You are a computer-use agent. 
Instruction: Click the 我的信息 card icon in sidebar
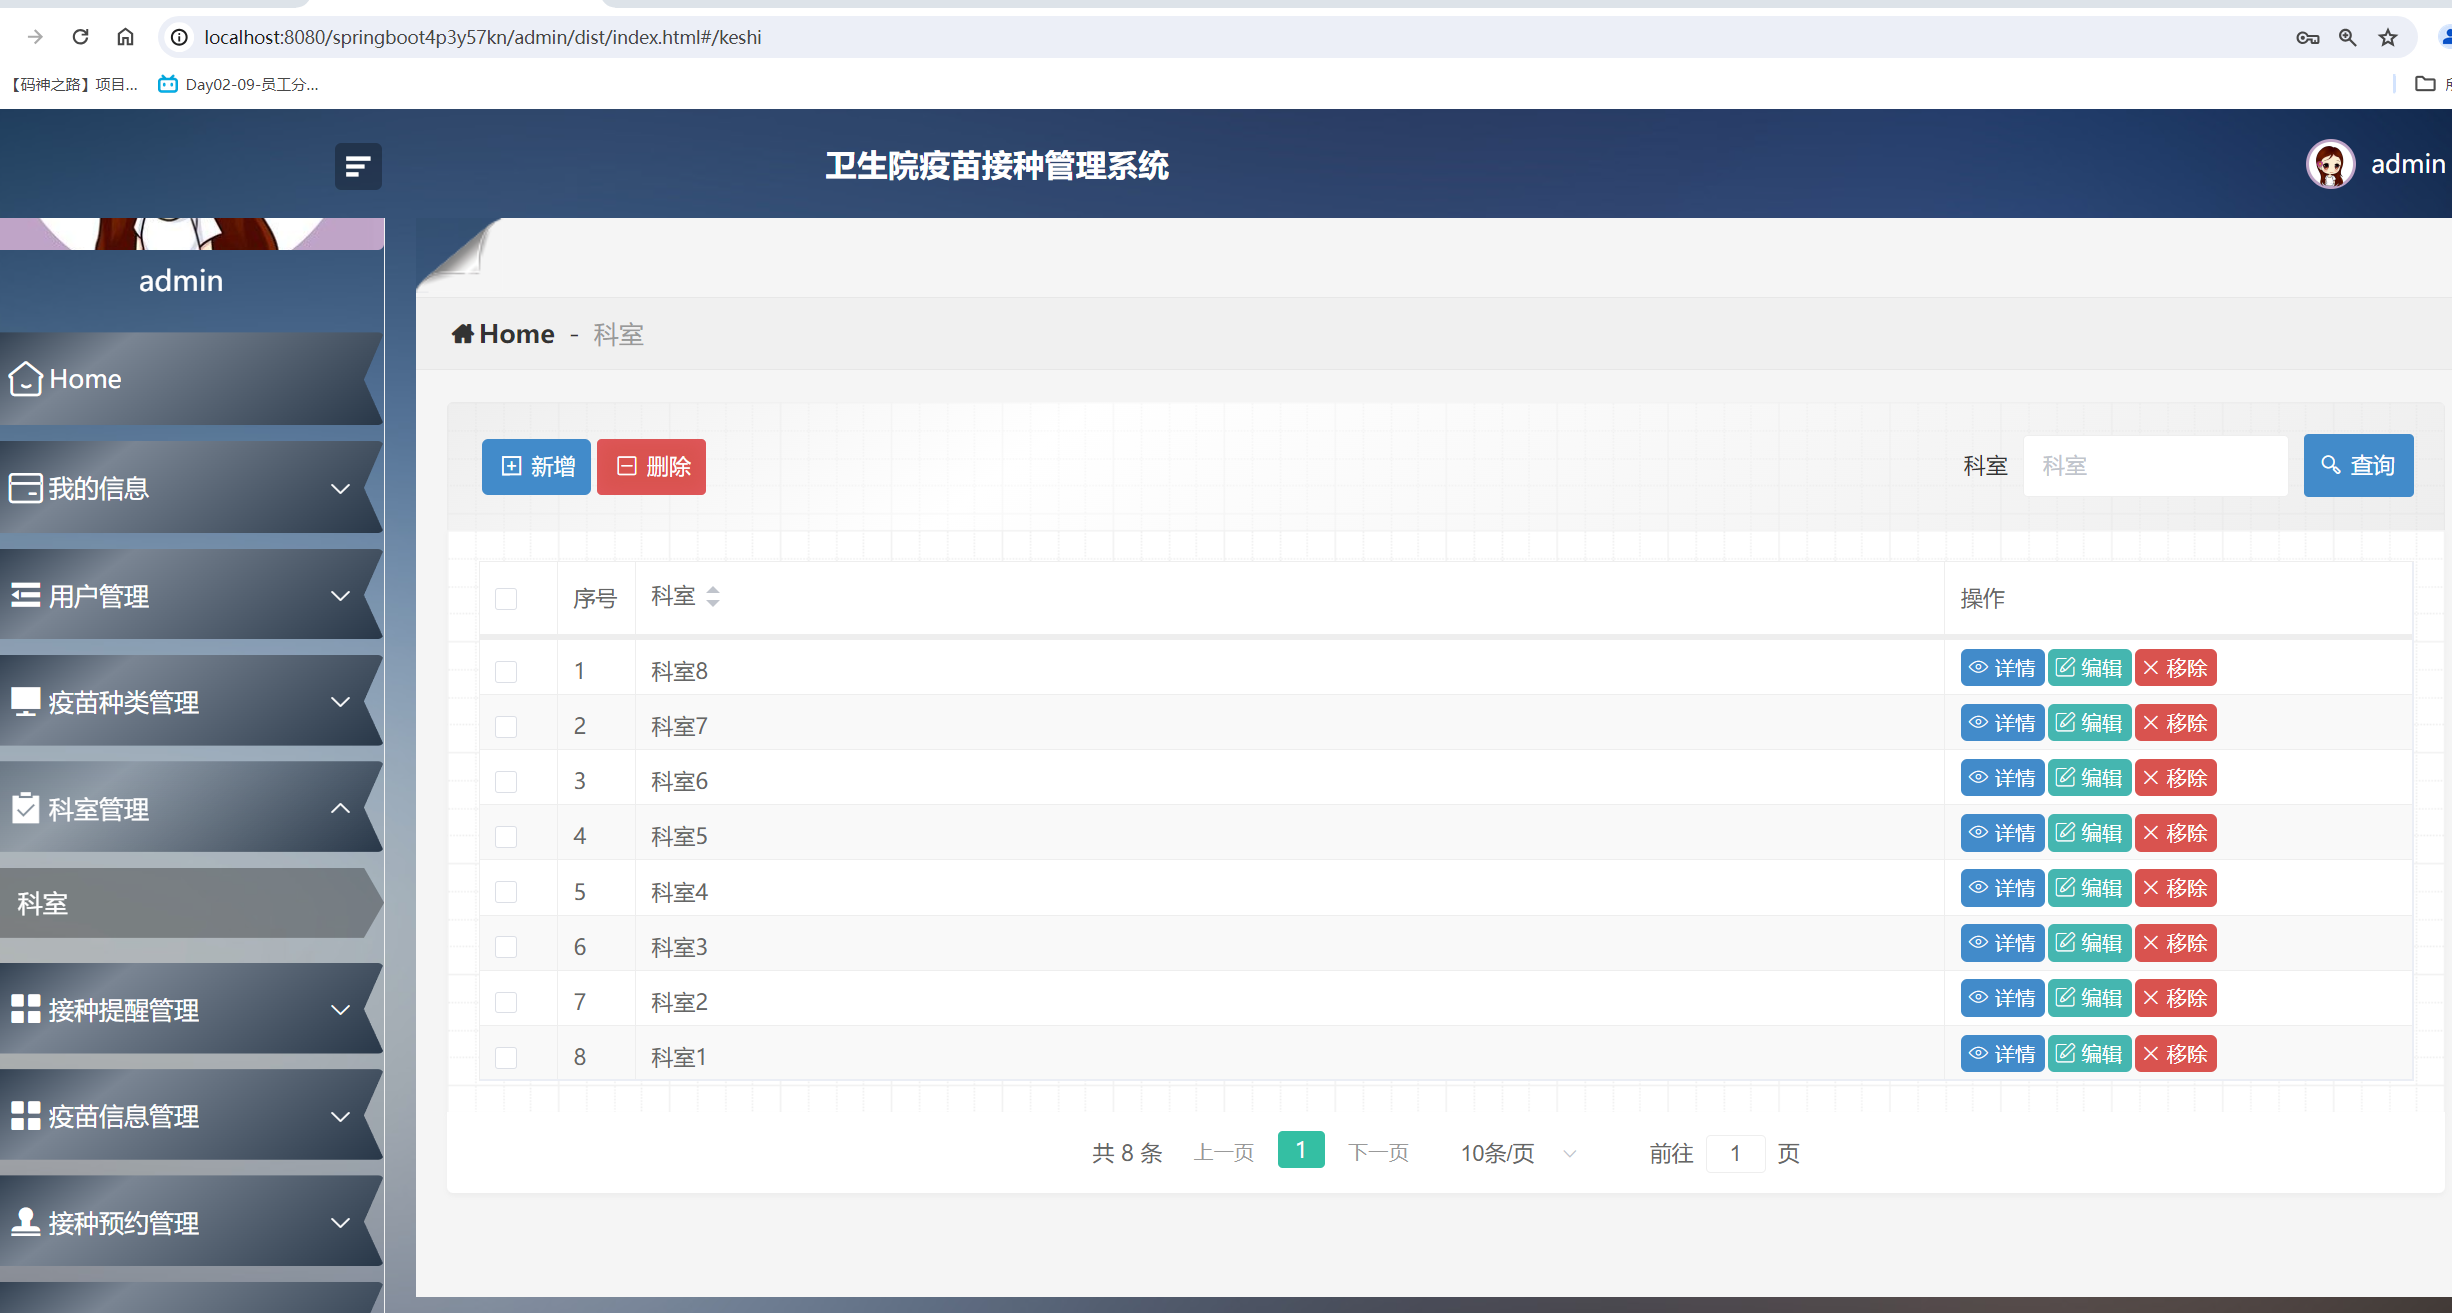click(25, 488)
